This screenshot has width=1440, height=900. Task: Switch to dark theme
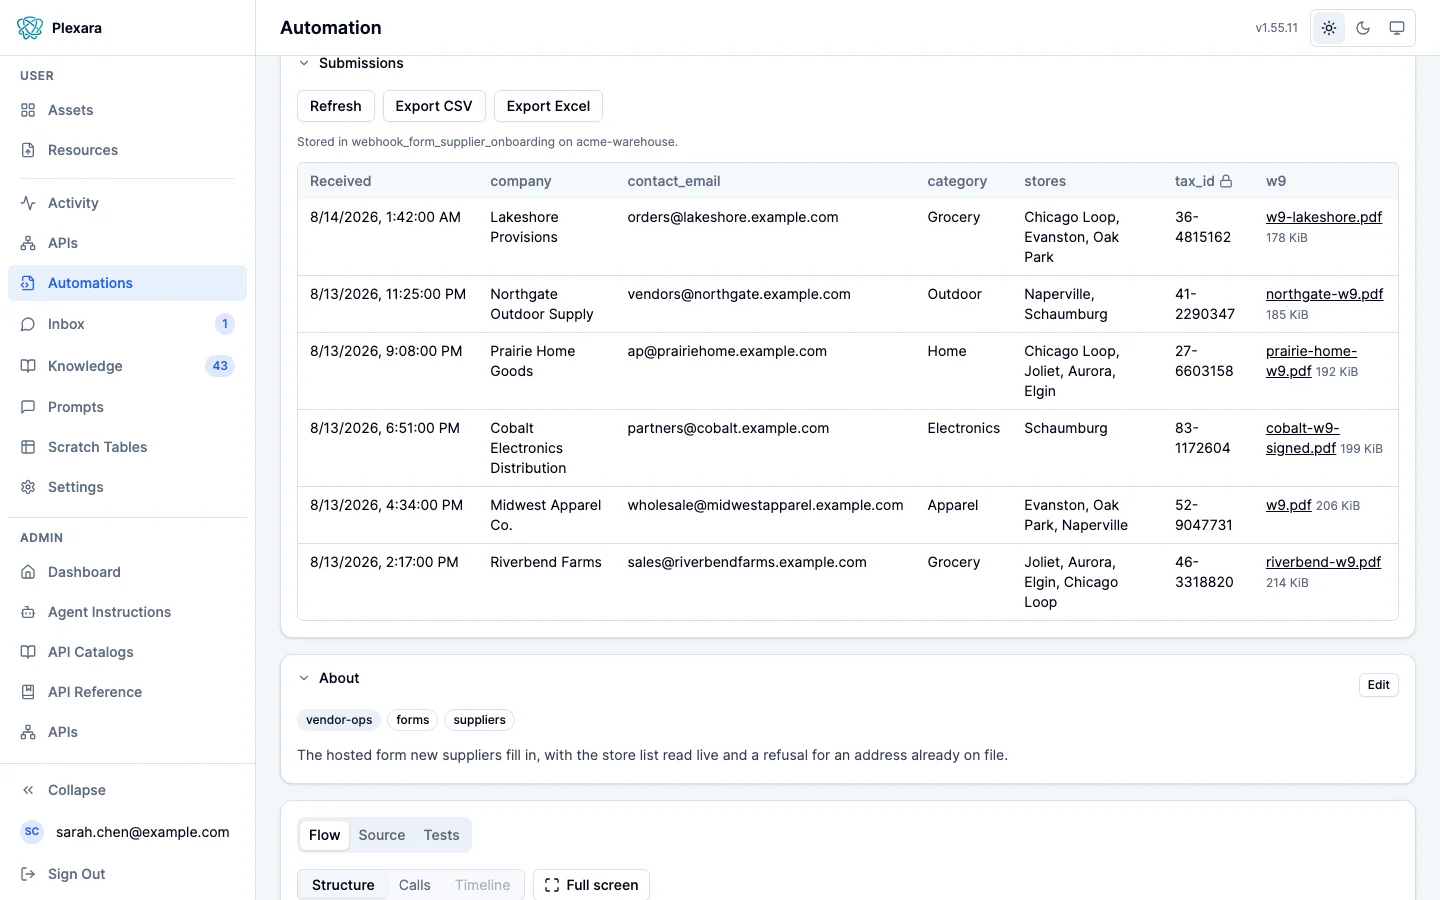tap(1363, 28)
